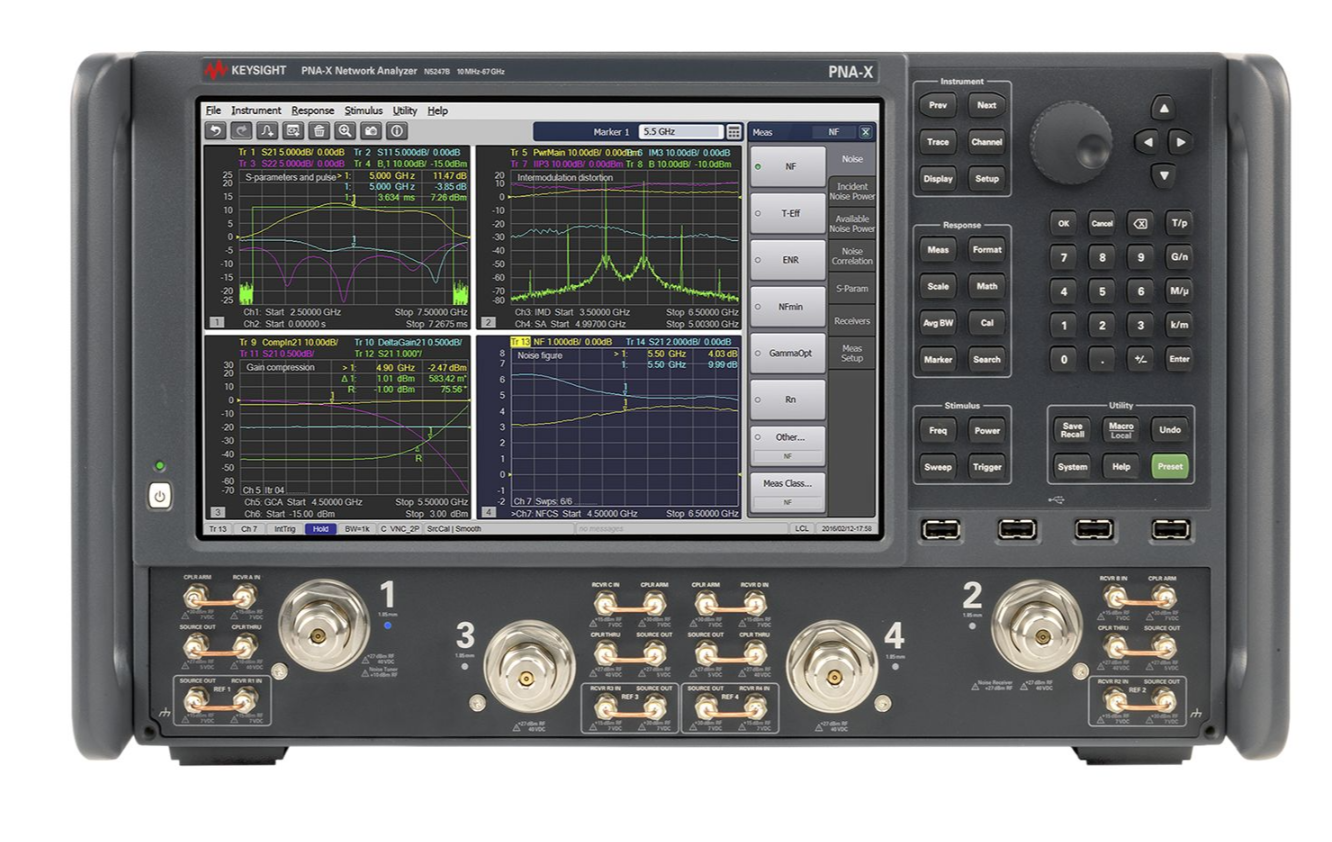Close the Meas softkey panel
Viewport: 1332px width, 842px height.
click(x=865, y=132)
